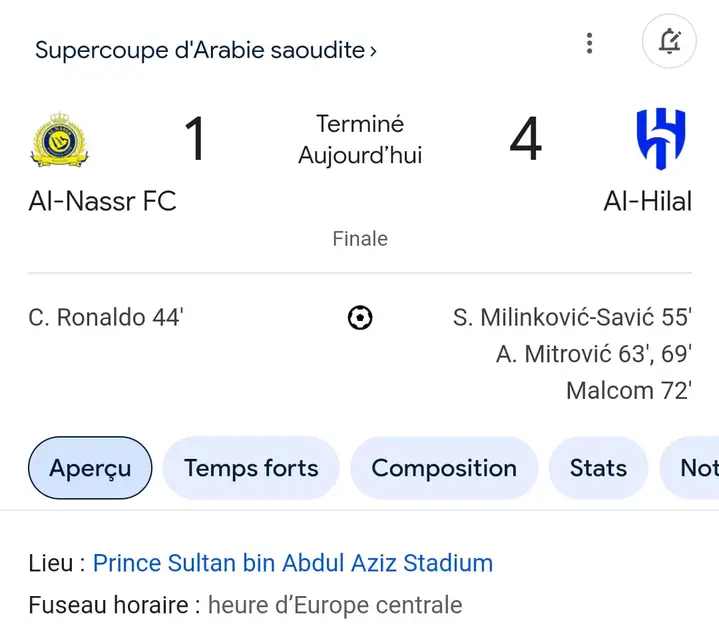Select scorer A. Mitrović 63', 69'

click(594, 354)
